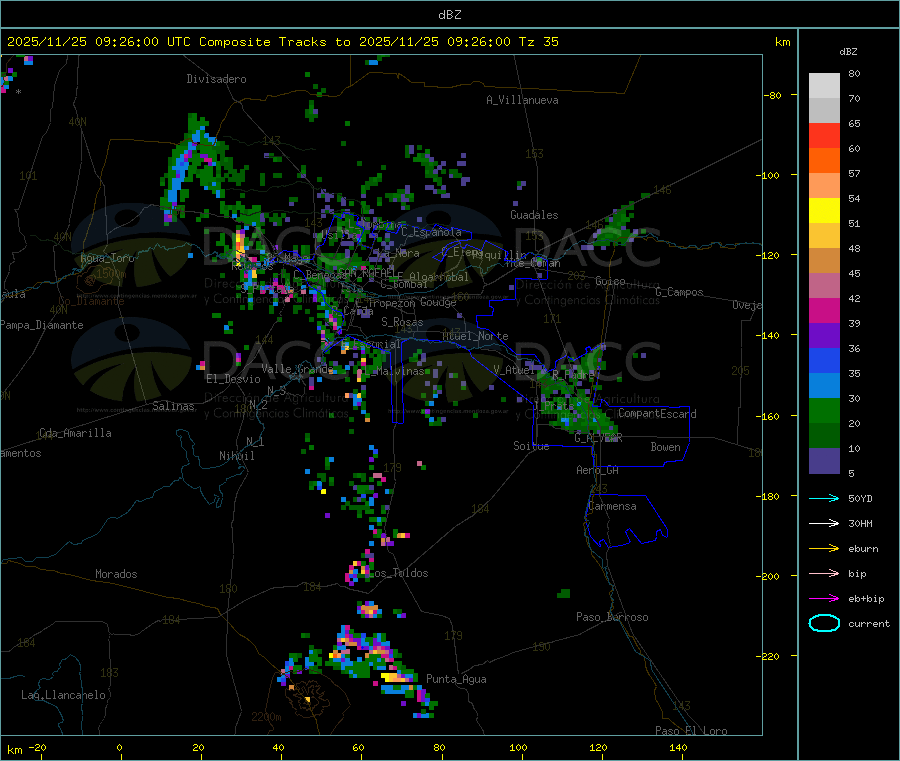Click the Divisadero place label
Viewport: 900px width, 761px height.
coord(216,79)
